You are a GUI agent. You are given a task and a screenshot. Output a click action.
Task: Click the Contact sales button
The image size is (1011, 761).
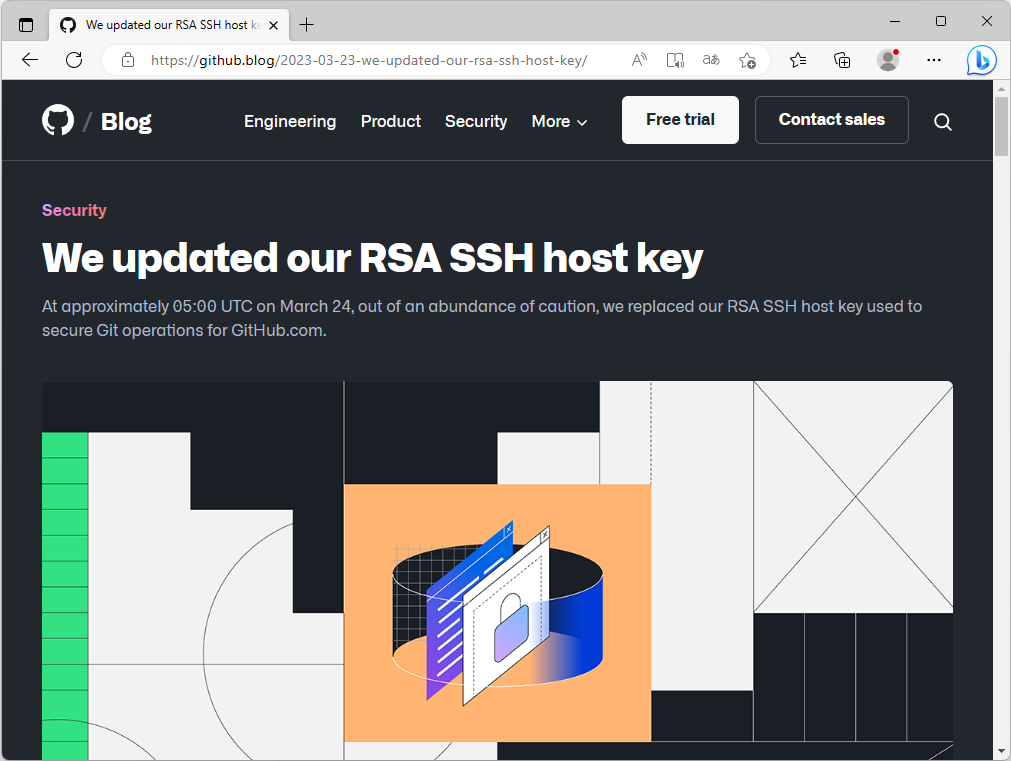pos(831,120)
